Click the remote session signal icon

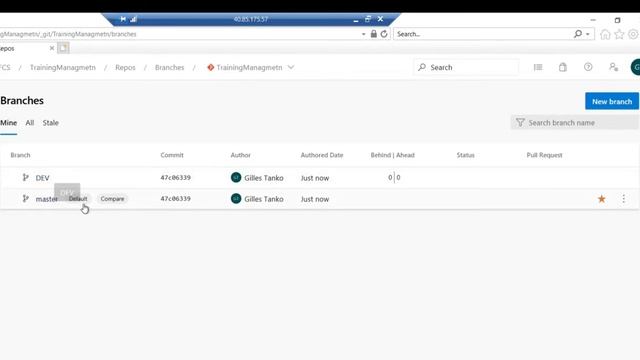[133, 19]
